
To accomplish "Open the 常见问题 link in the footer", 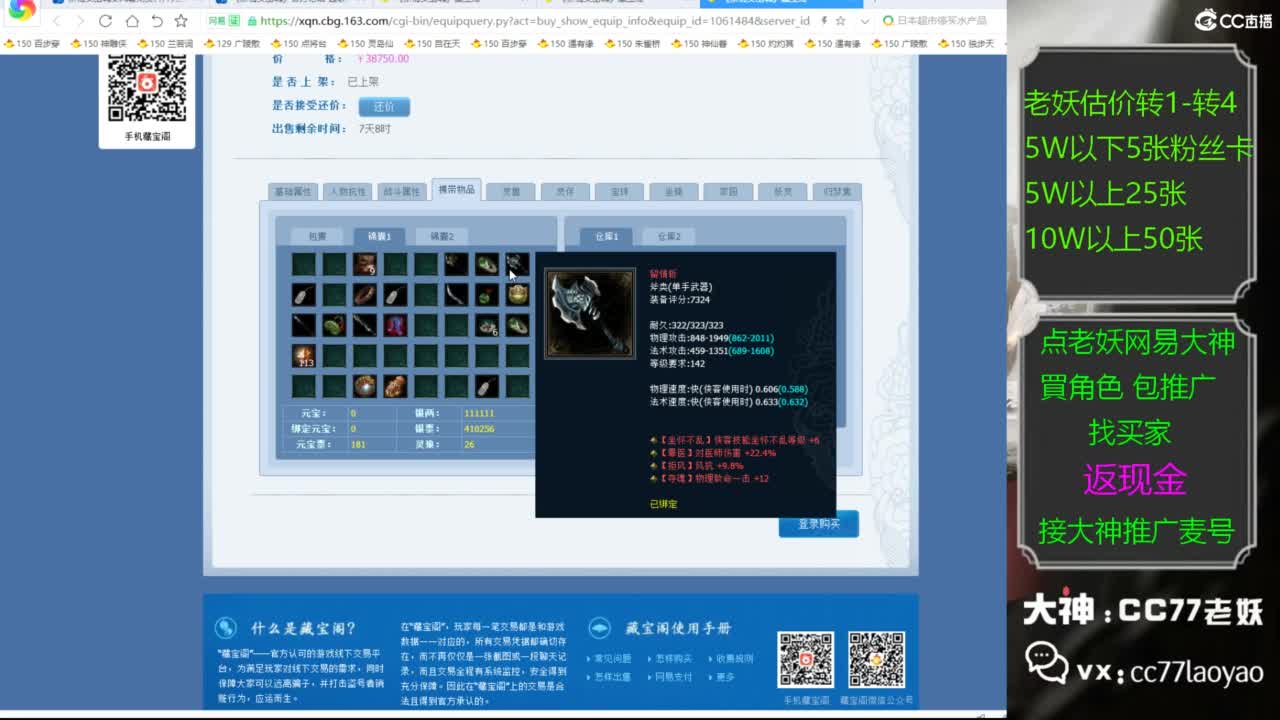I will click(615, 659).
